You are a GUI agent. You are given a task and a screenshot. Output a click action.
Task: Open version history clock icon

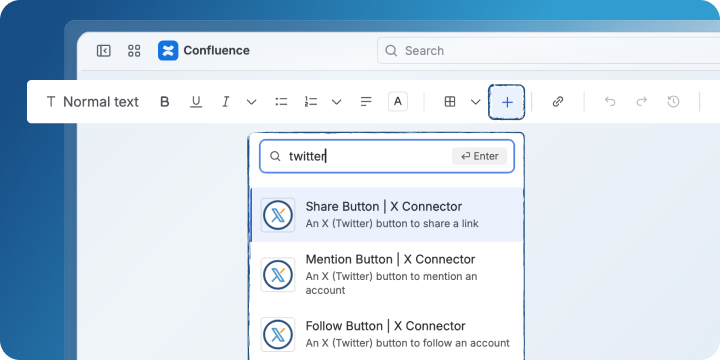coord(673,101)
